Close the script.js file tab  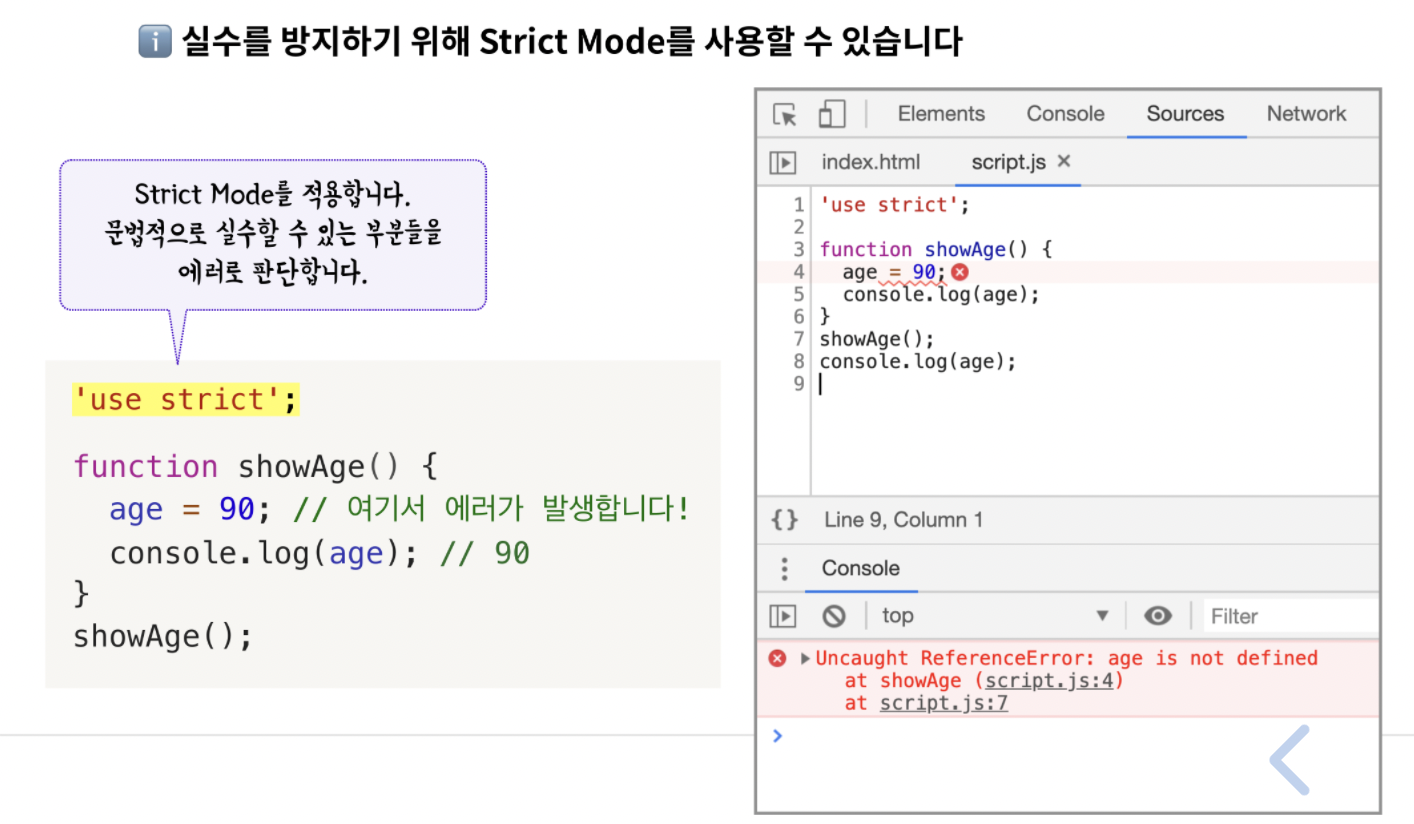[x=1064, y=161]
